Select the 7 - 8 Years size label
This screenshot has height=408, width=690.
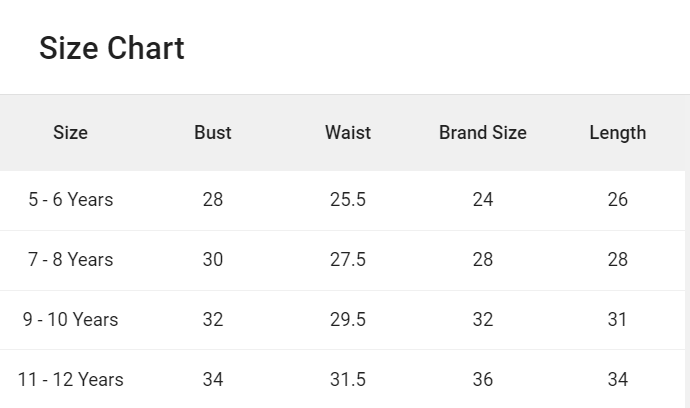coord(70,260)
